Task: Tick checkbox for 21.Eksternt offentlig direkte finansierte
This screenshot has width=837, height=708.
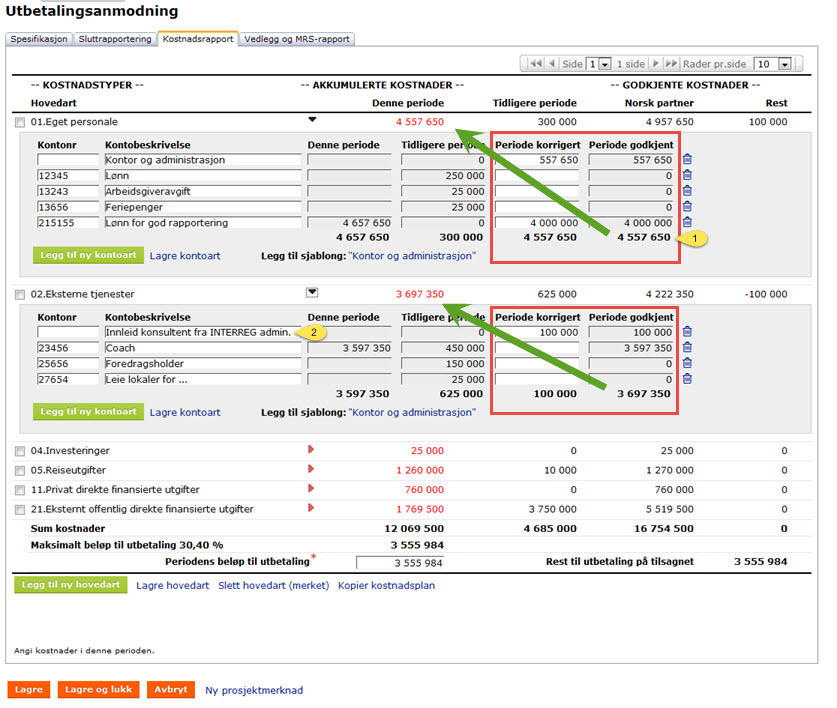Action: point(20,510)
